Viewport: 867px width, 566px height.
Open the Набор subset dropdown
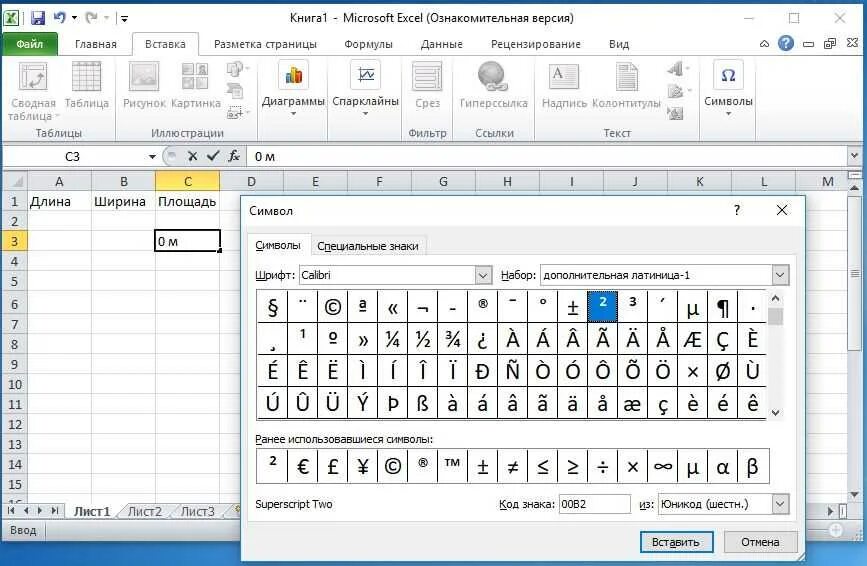pos(780,275)
